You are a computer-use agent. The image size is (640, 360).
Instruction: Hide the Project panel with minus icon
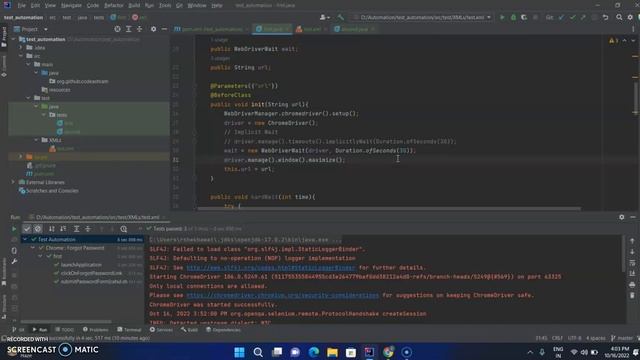pos(164,29)
